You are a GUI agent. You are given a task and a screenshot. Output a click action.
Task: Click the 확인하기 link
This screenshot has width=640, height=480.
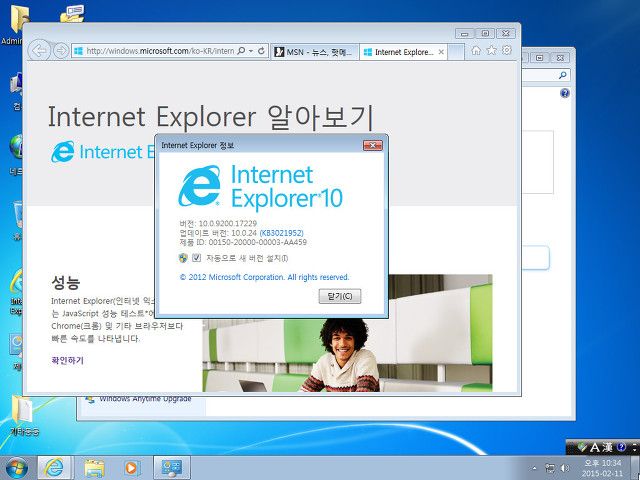pyautogui.click(x=67, y=360)
